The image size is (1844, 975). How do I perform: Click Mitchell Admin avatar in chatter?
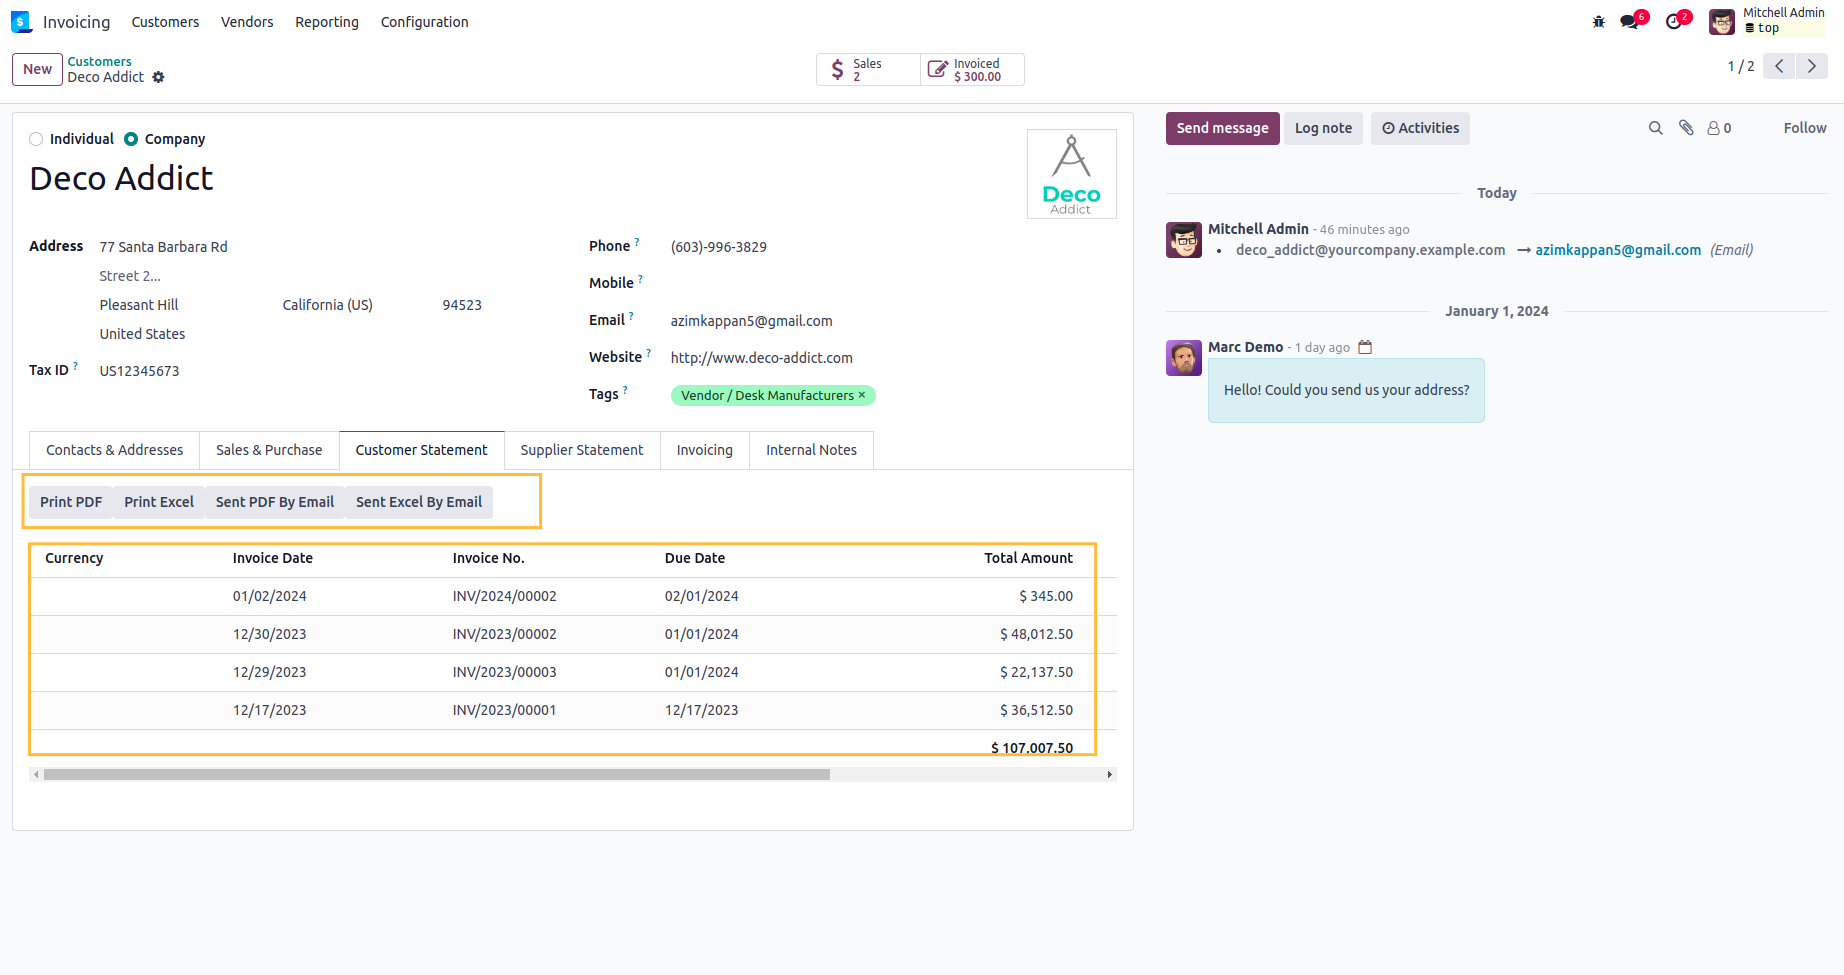click(x=1184, y=240)
